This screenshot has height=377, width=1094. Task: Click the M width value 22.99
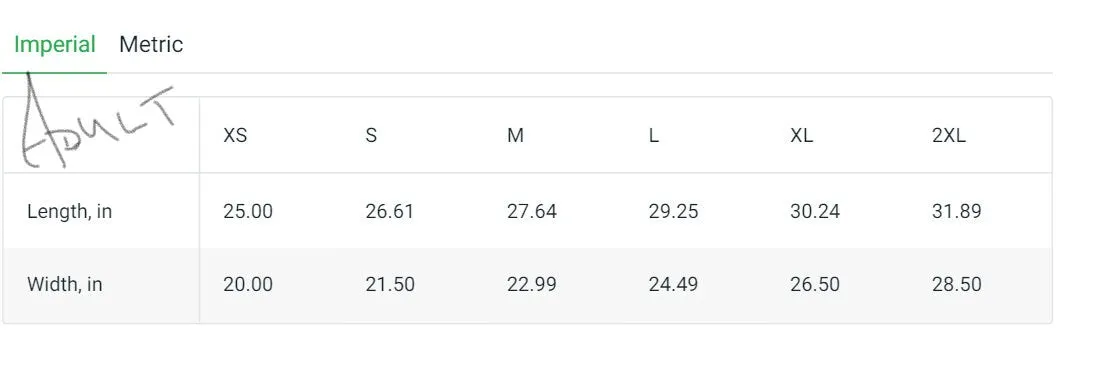(x=532, y=284)
